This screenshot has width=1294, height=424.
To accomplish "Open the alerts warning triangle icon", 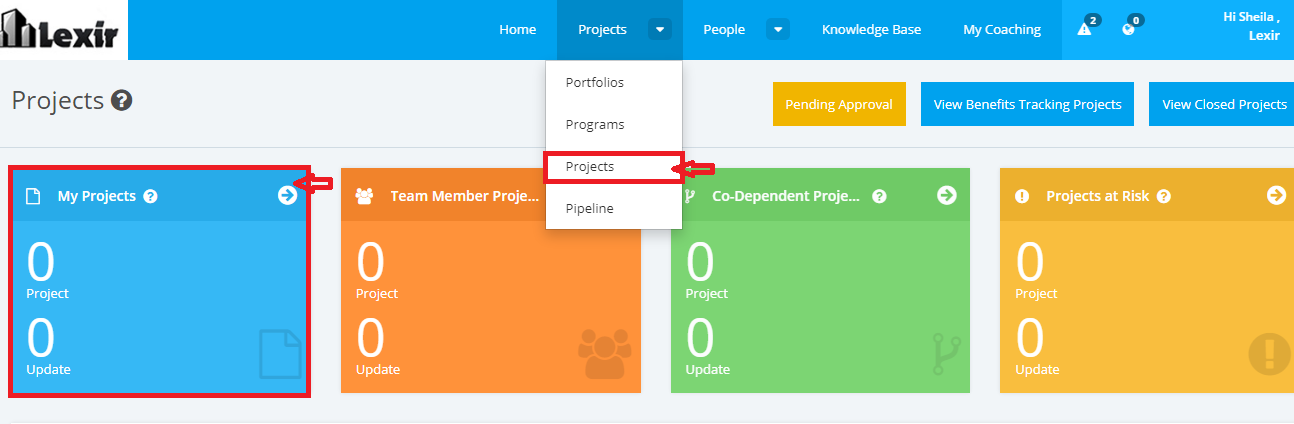I will [1084, 29].
